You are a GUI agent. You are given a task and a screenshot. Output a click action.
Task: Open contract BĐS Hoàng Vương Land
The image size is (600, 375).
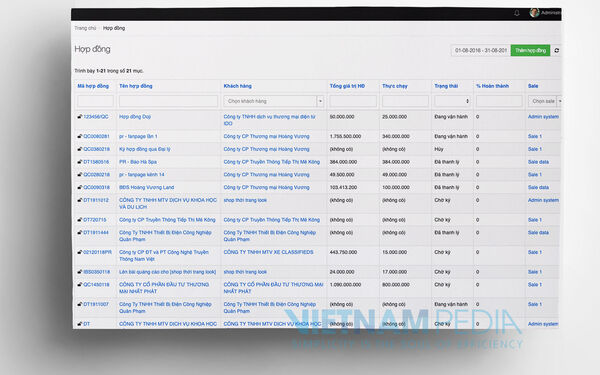147,187
